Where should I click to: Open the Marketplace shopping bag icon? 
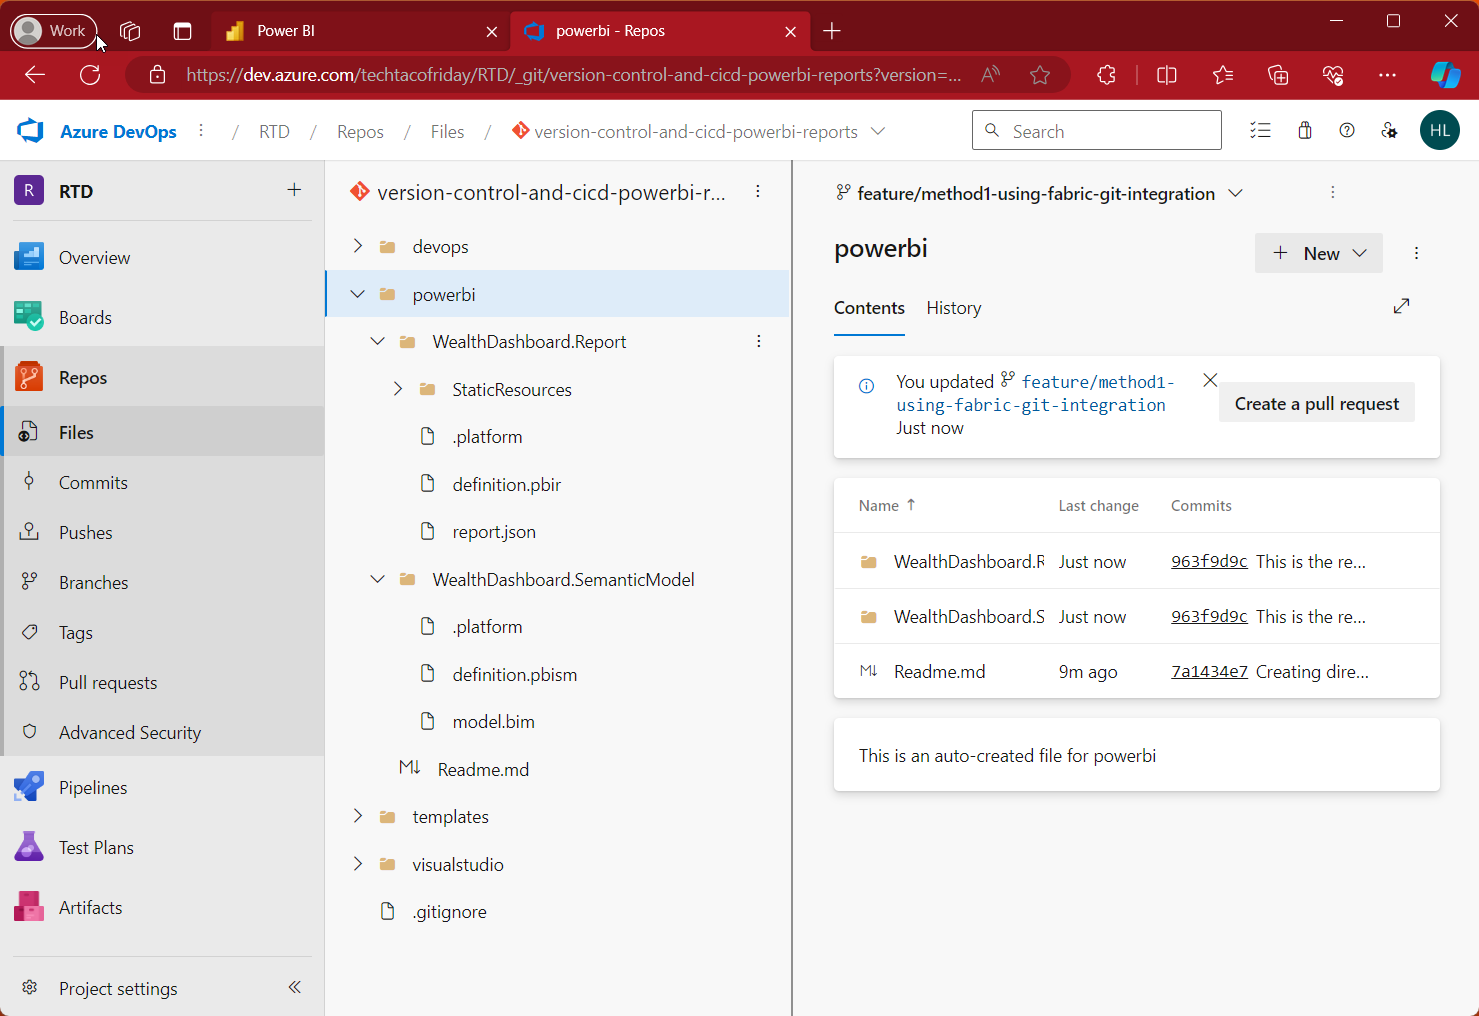tap(1304, 130)
